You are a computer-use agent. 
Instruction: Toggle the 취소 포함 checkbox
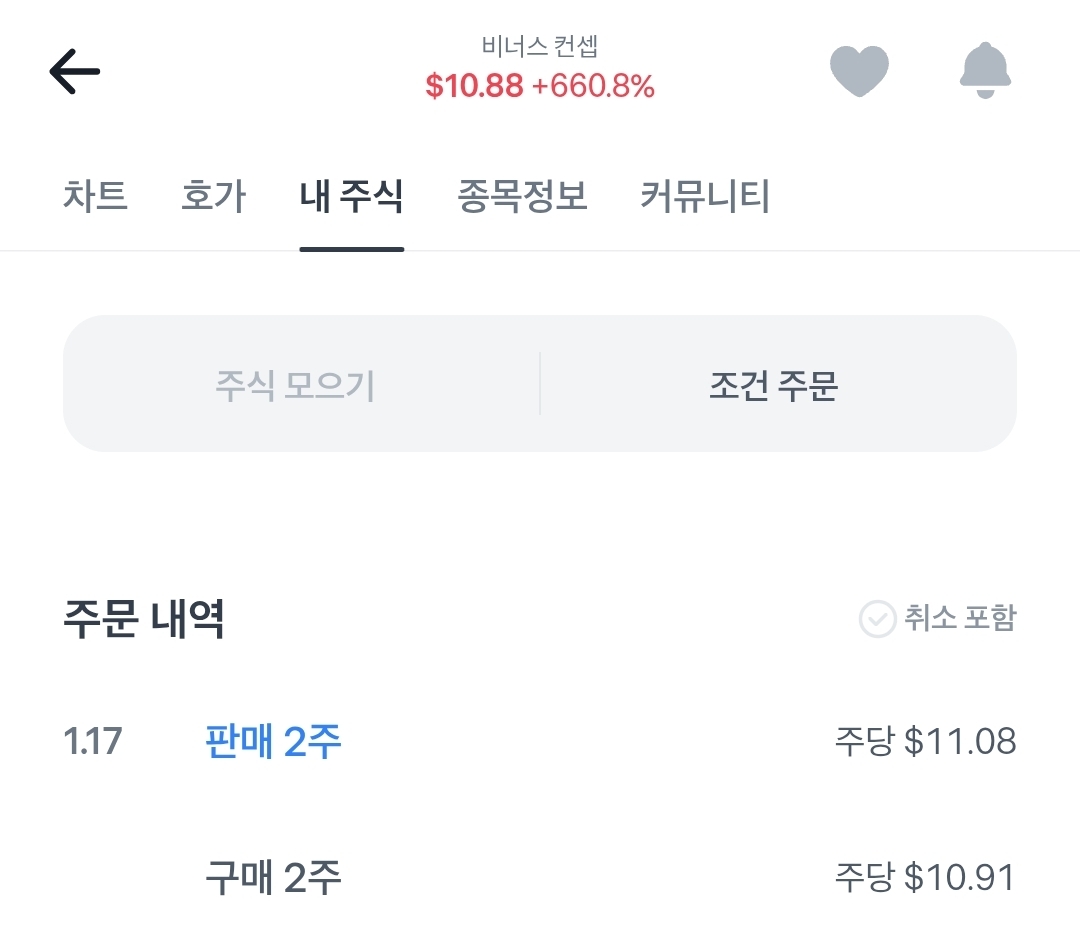(877, 619)
